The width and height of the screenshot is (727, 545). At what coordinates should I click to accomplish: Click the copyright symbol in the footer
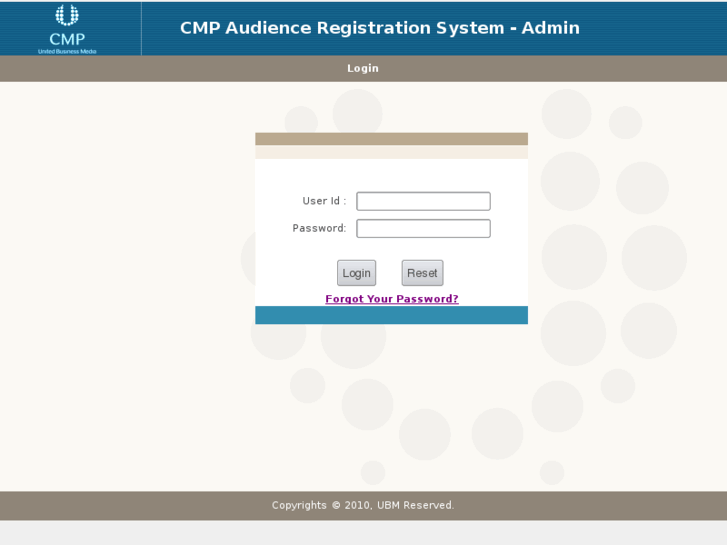coord(336,505)
